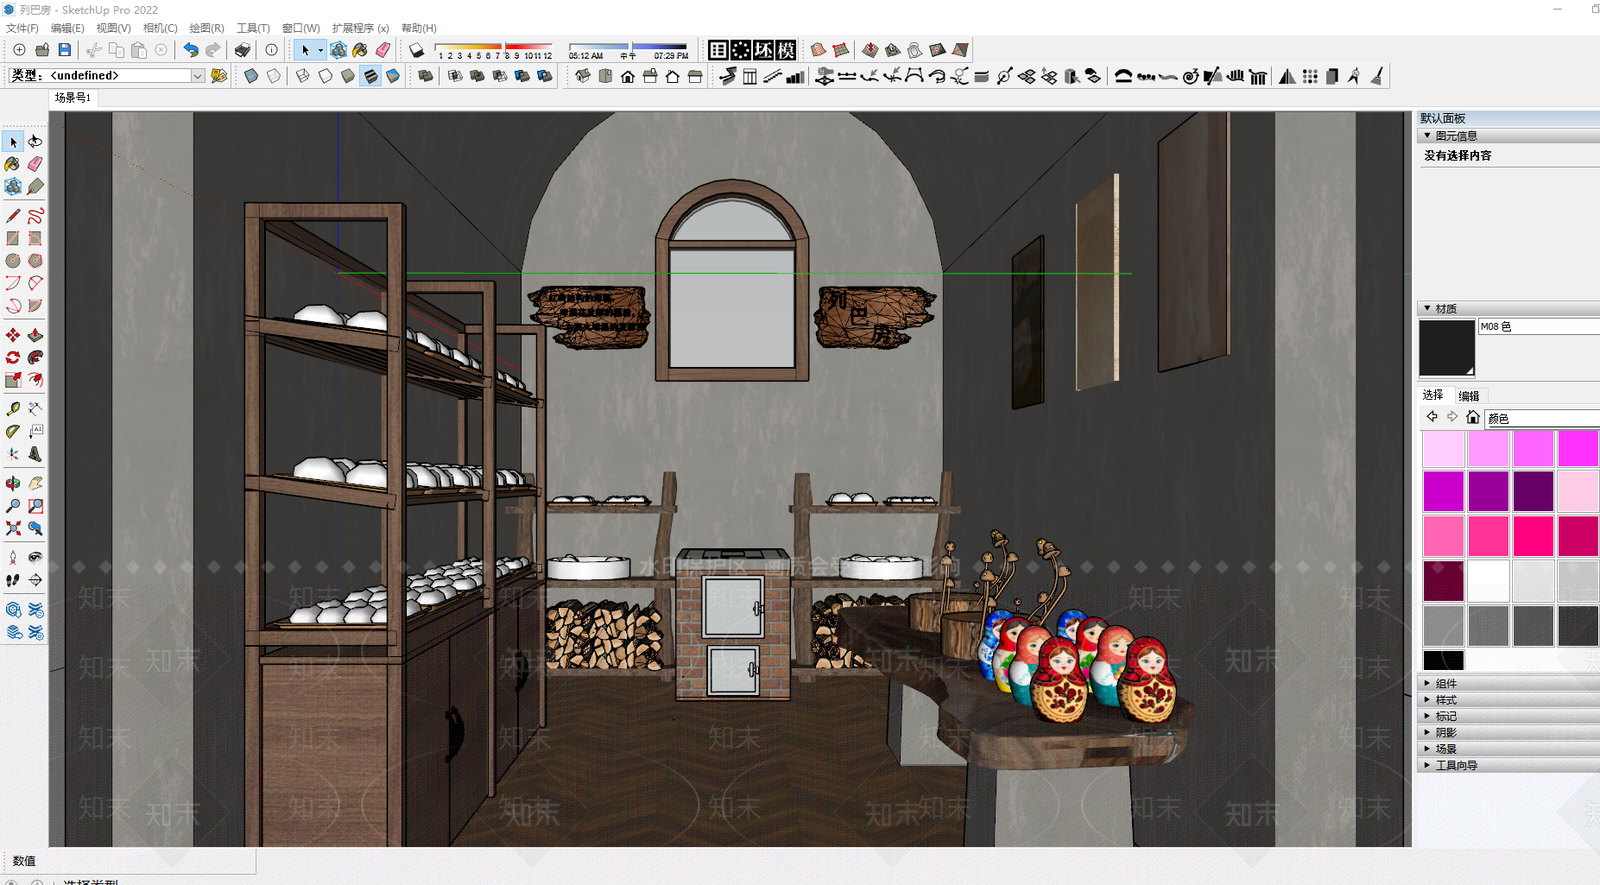
Task: Select the Paint Bucket tool in left toolbar
Action: click(x=13, y=164)
